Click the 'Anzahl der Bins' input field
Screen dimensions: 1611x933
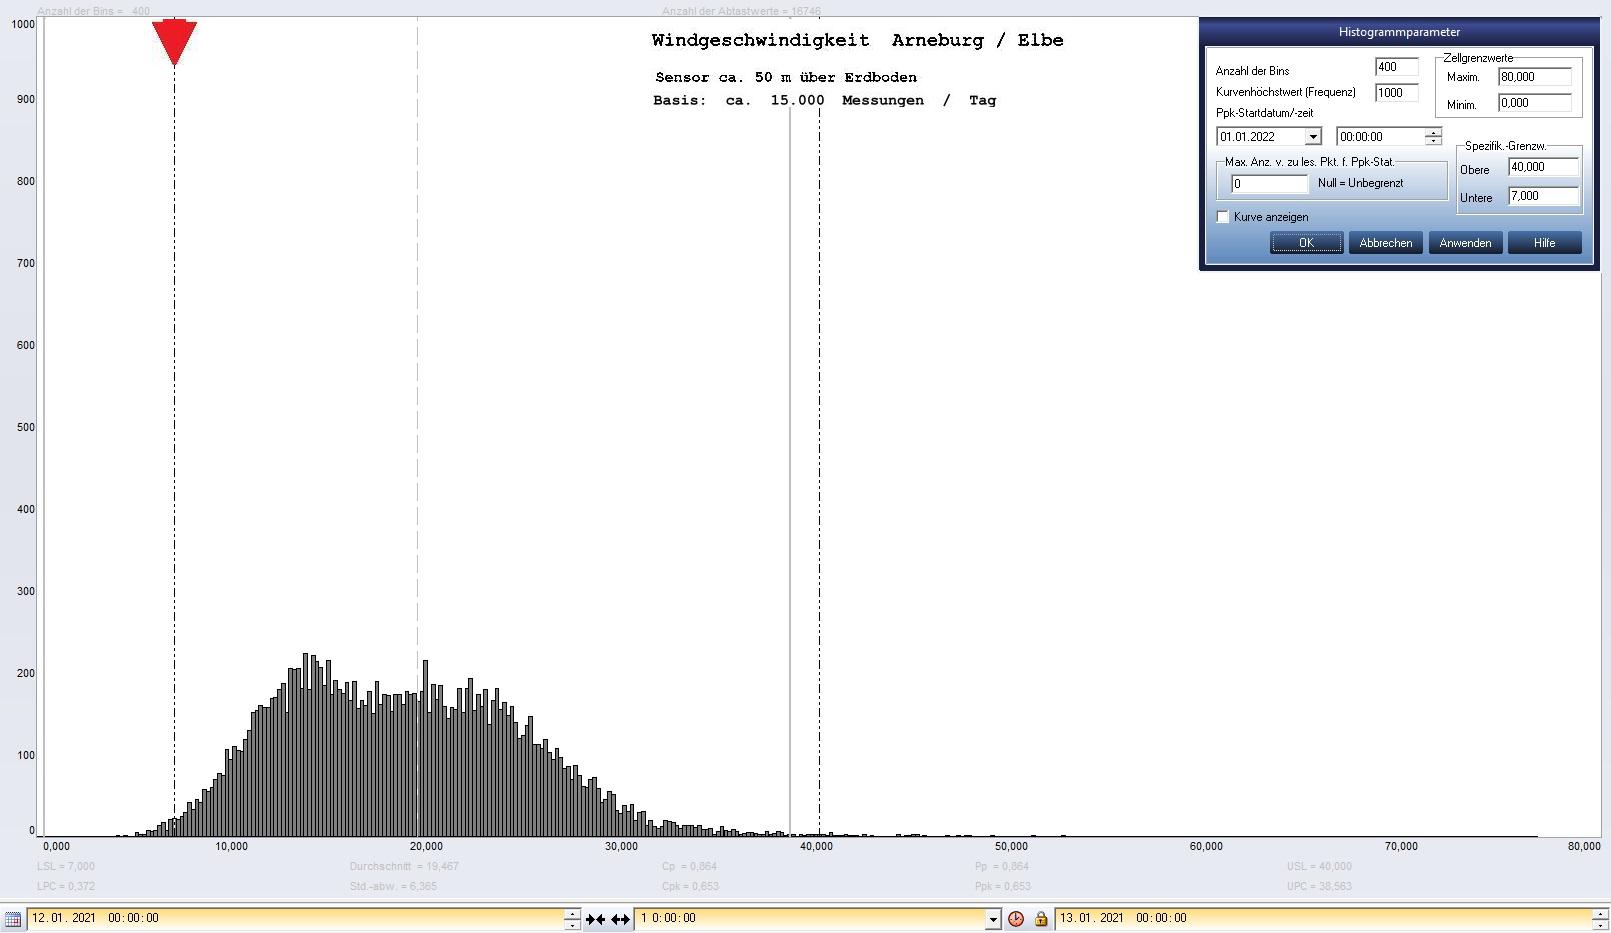[1396, 67]
